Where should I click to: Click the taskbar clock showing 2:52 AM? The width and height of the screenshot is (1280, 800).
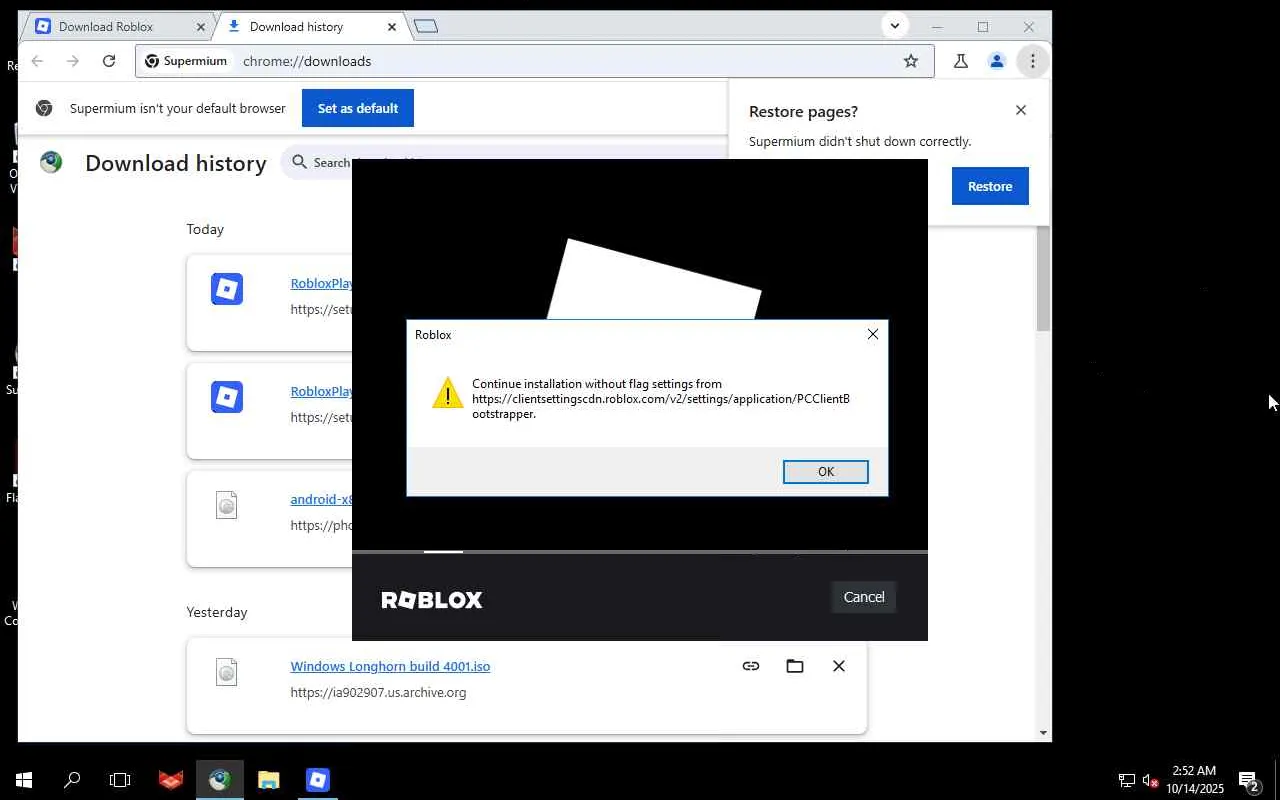click(x=1194, y=780)
